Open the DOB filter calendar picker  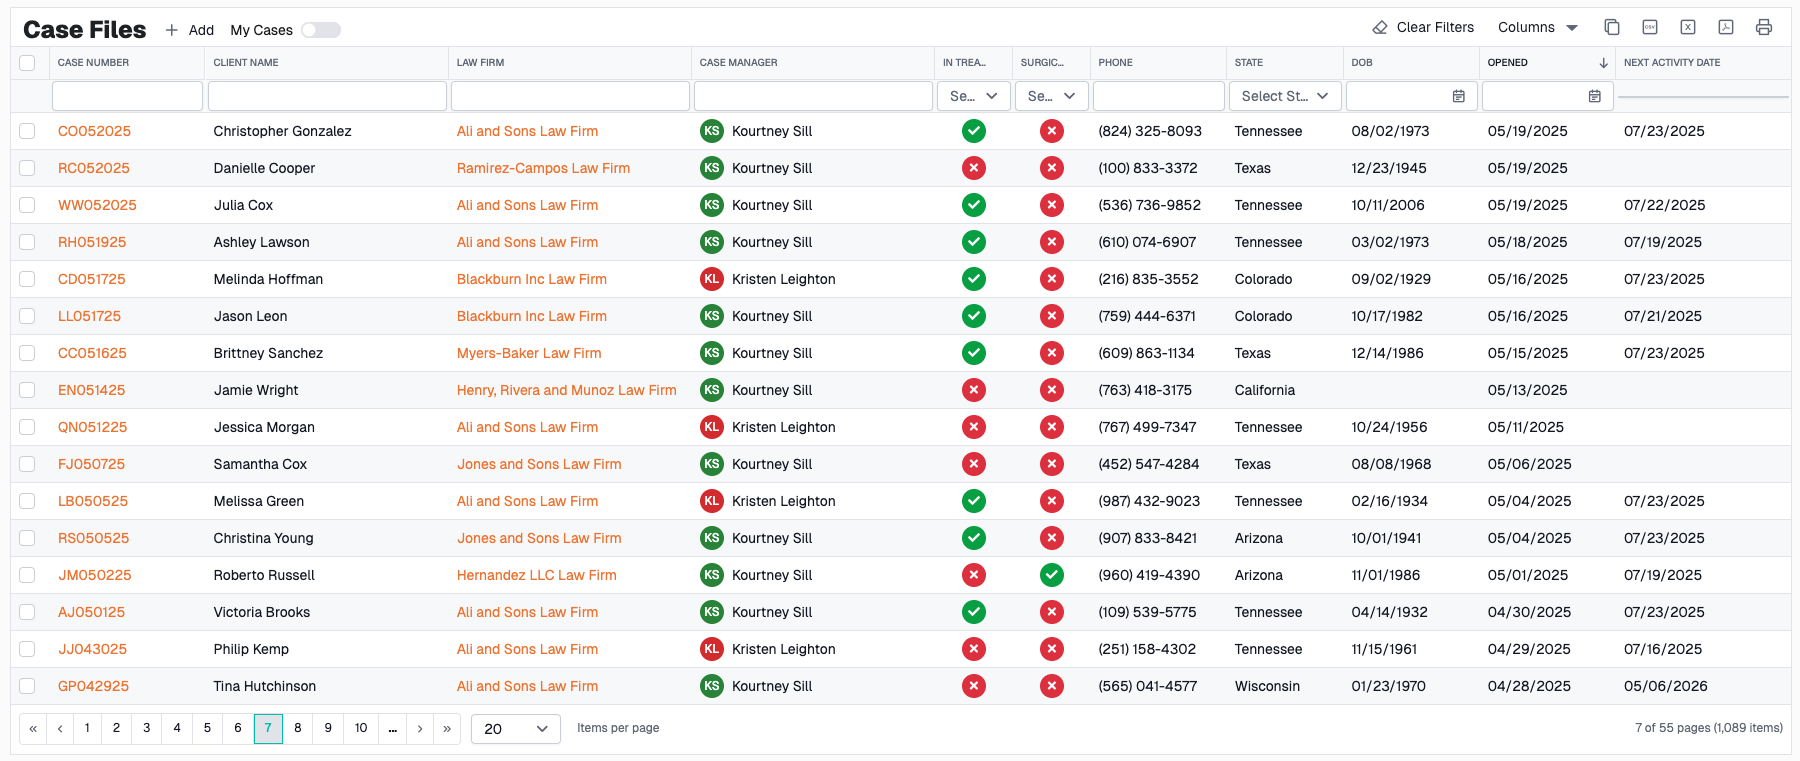pos(1458,96)
